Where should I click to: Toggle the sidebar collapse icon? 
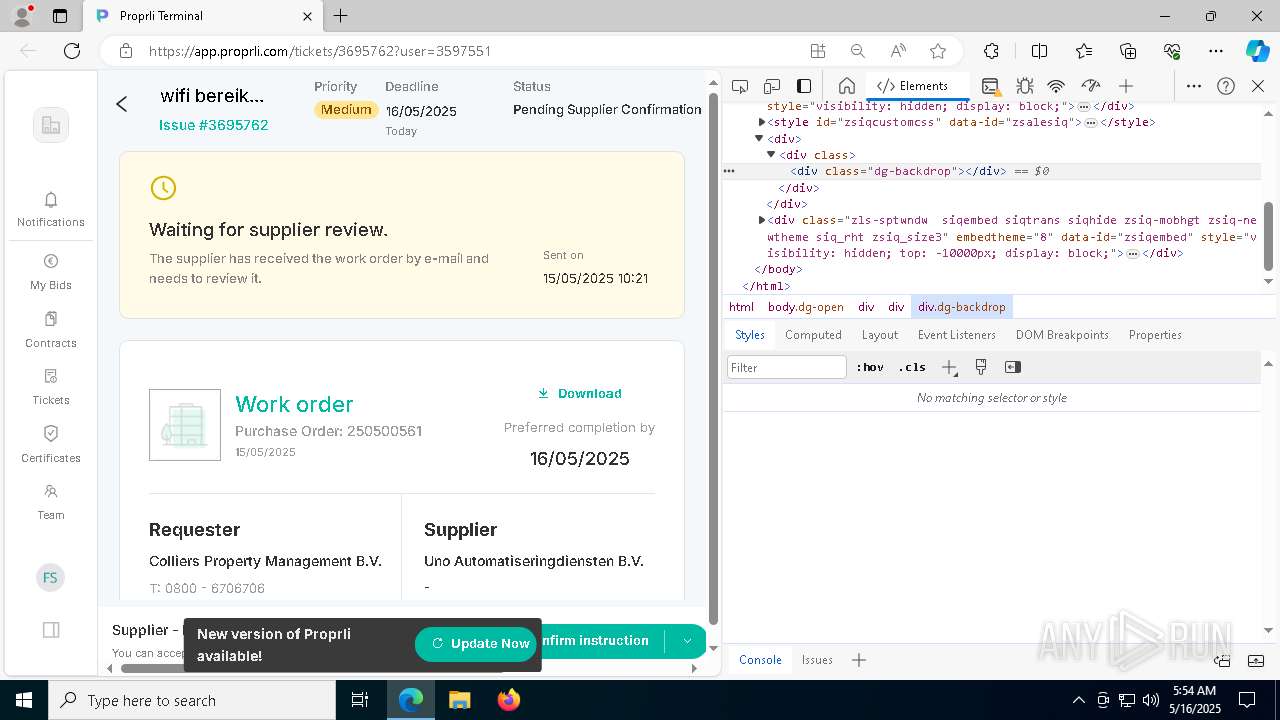click(x=51, y=630)
